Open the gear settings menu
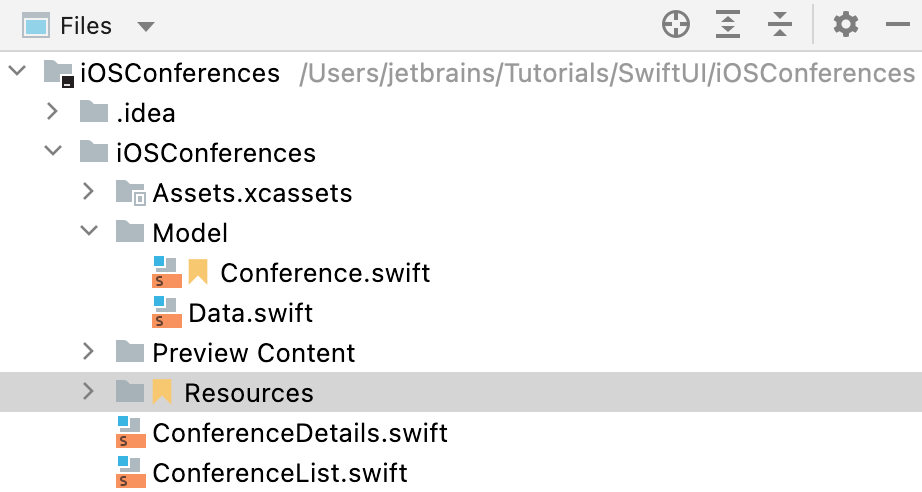 (846, 25)
